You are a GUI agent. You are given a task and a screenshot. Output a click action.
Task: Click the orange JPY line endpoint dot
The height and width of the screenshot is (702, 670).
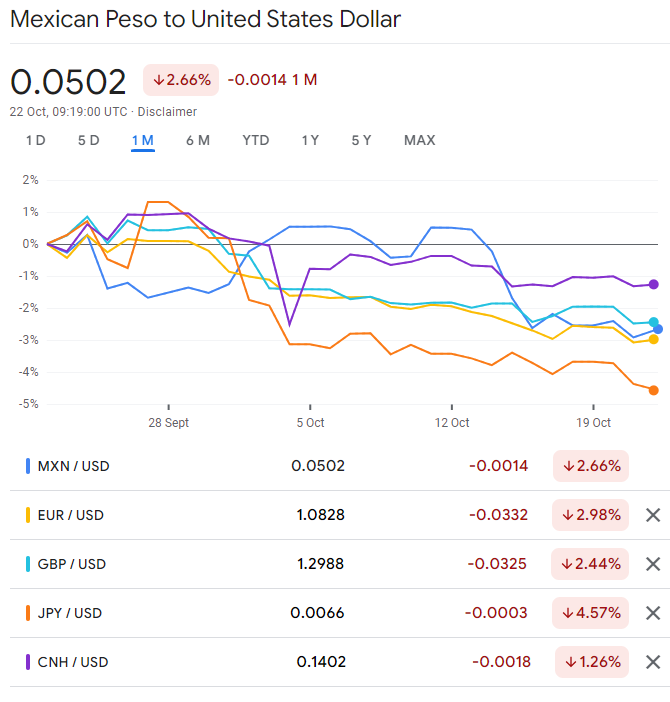[654, 390]
